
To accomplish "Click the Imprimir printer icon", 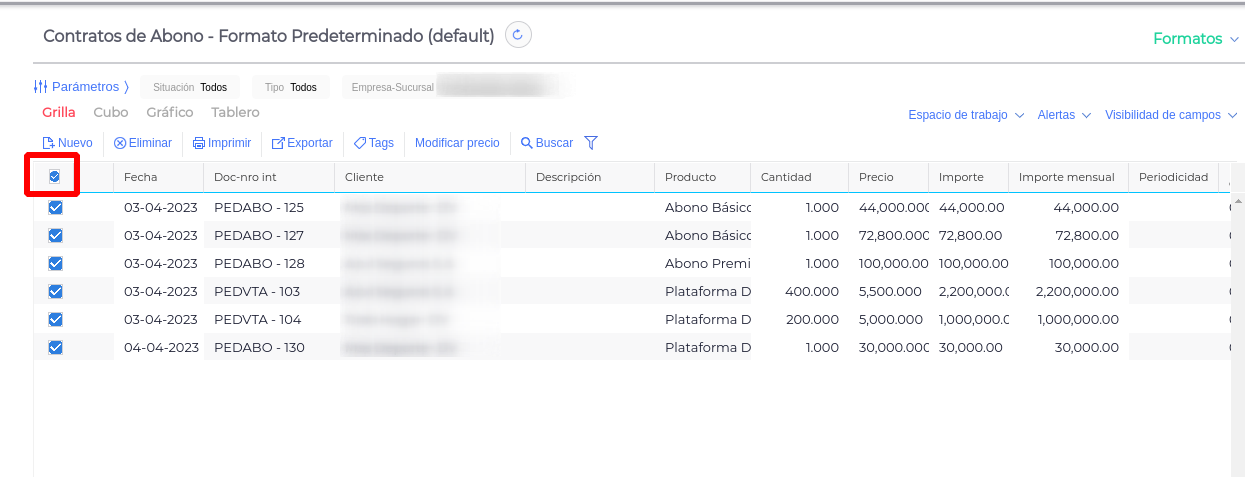I will (x=199, y=143).
